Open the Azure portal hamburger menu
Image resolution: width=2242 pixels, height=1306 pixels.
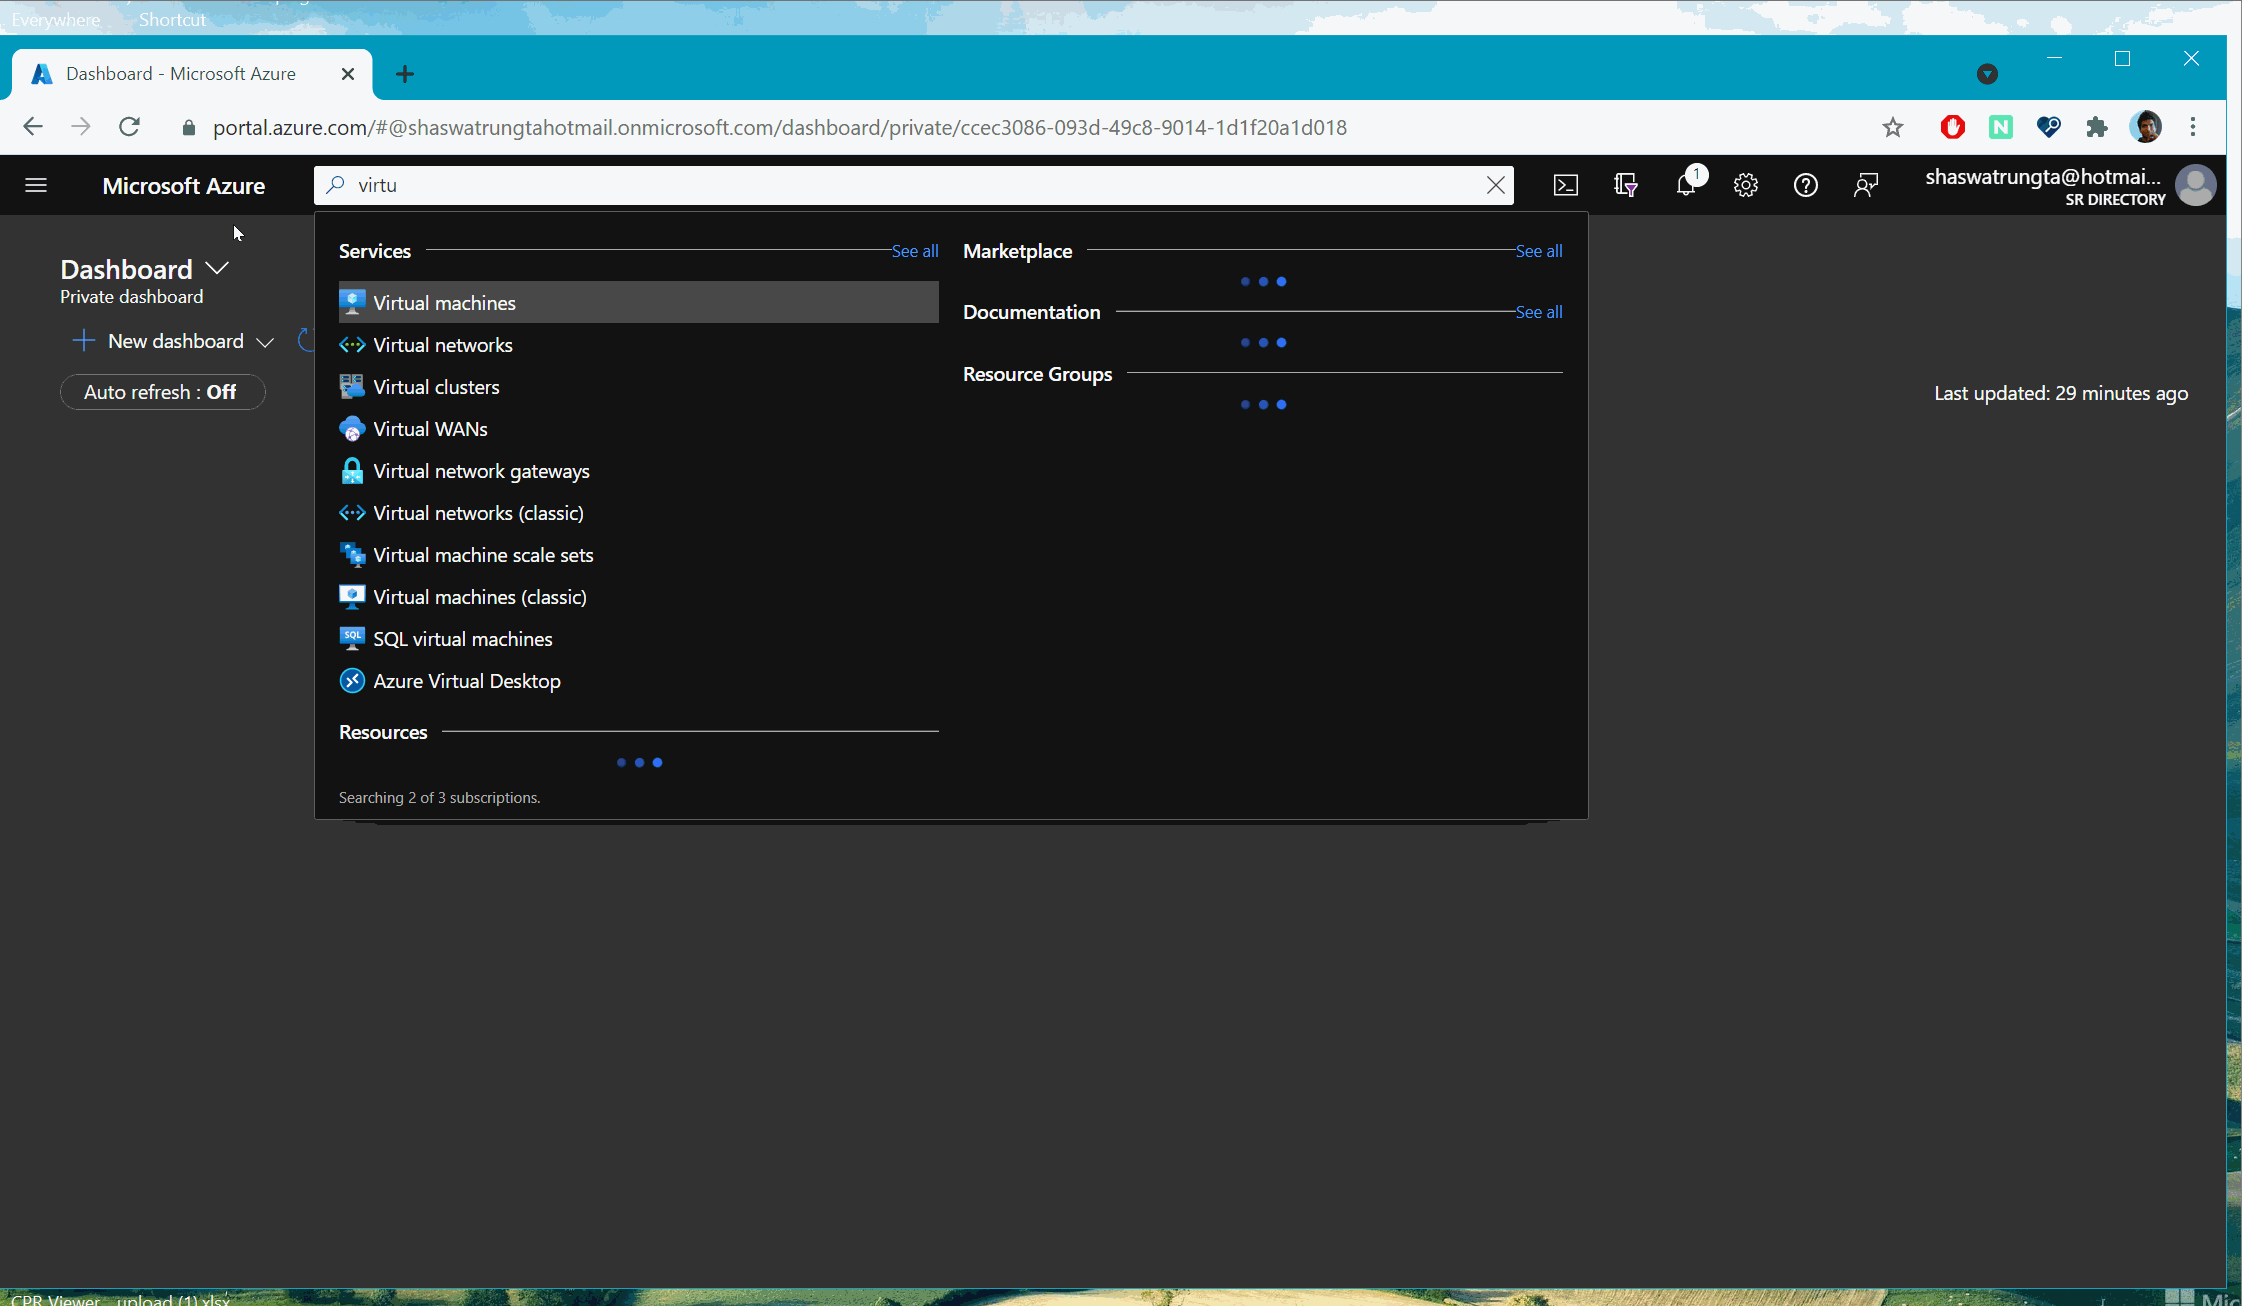coord(36,185)
